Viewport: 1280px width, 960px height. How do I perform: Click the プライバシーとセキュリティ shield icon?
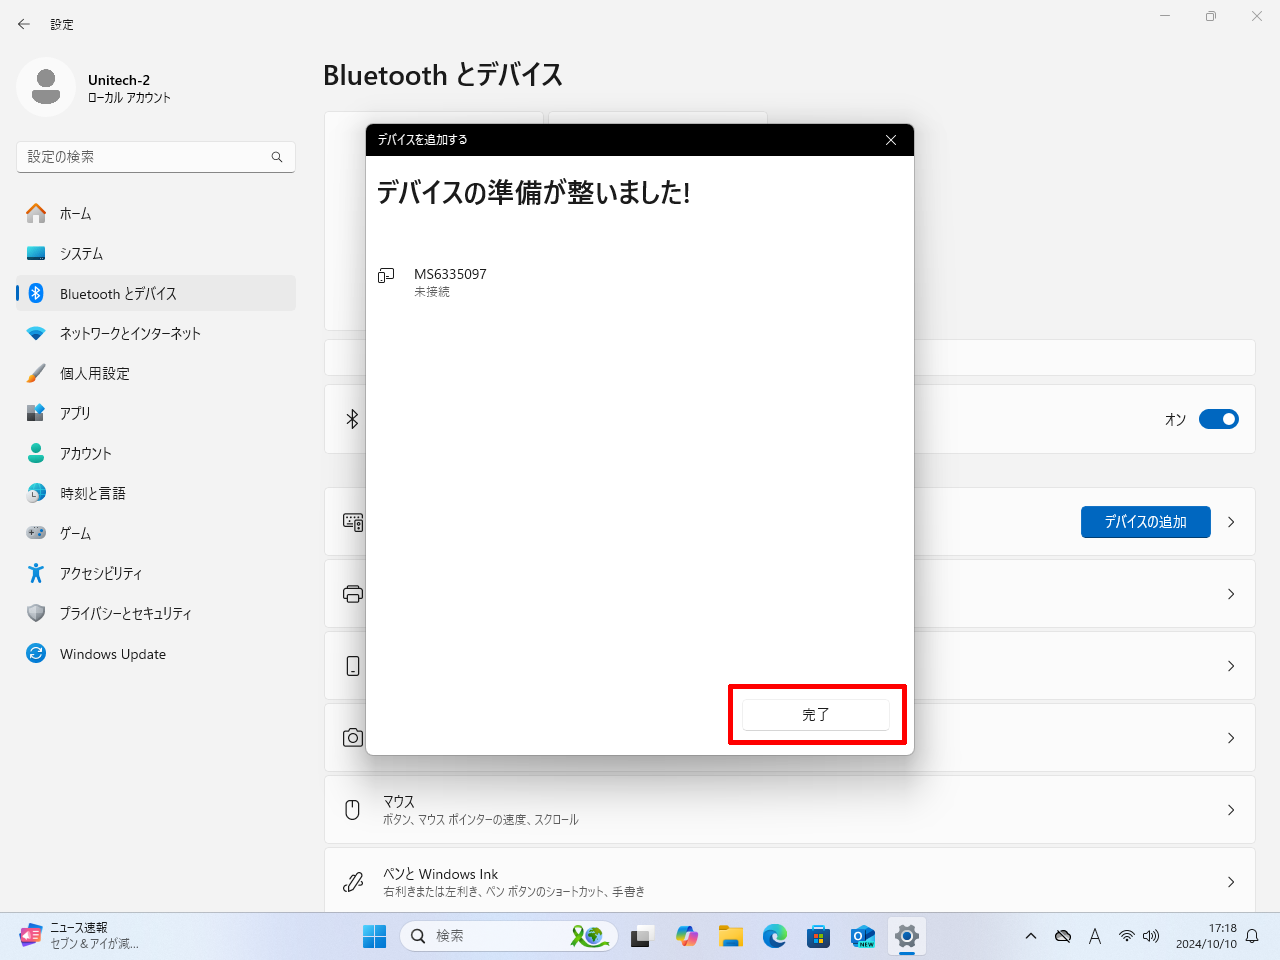tap(36, 613)
